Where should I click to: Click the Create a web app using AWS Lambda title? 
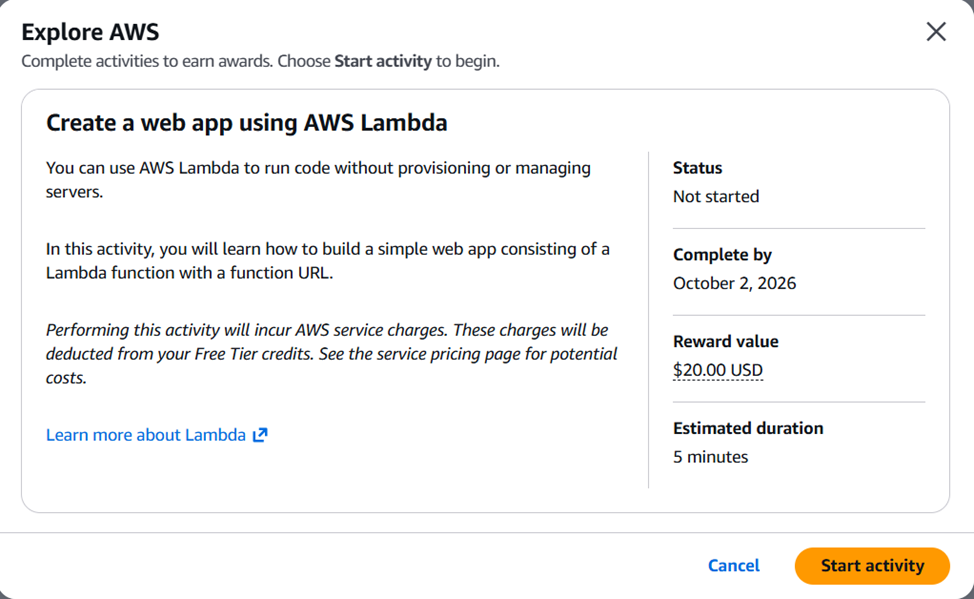[x=247, y=123]
